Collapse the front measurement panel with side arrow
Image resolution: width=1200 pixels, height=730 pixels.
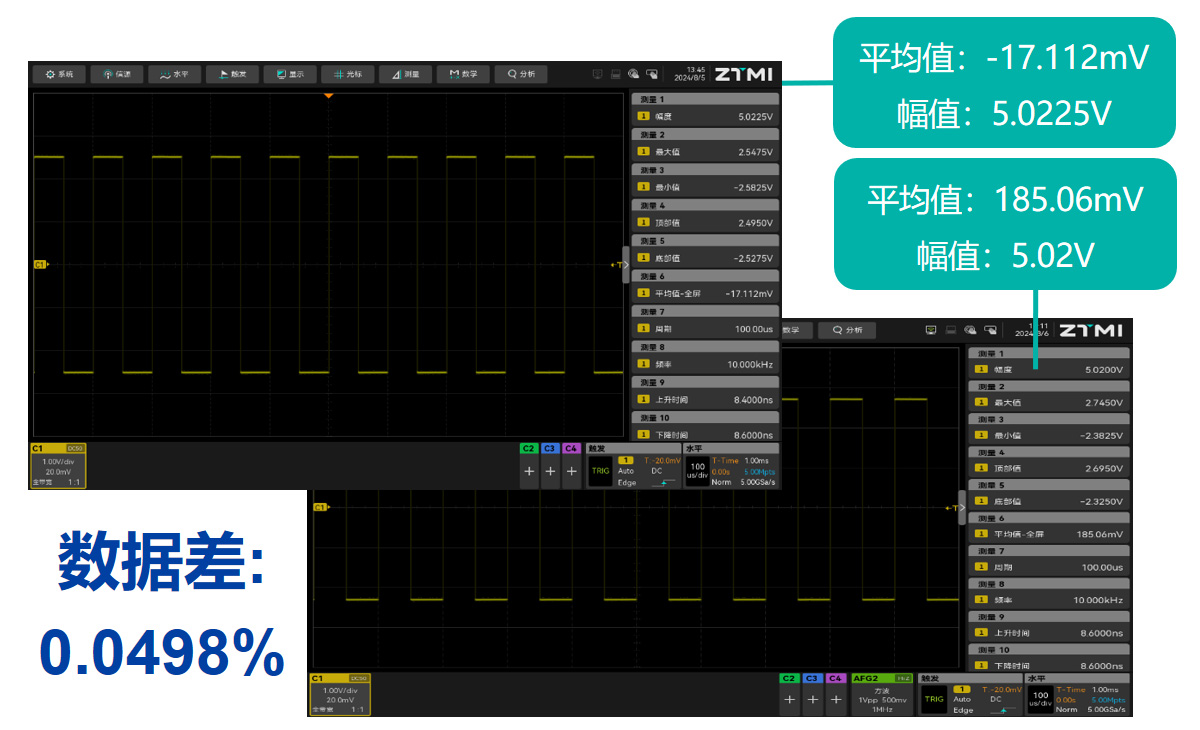[x=626, y=265]
